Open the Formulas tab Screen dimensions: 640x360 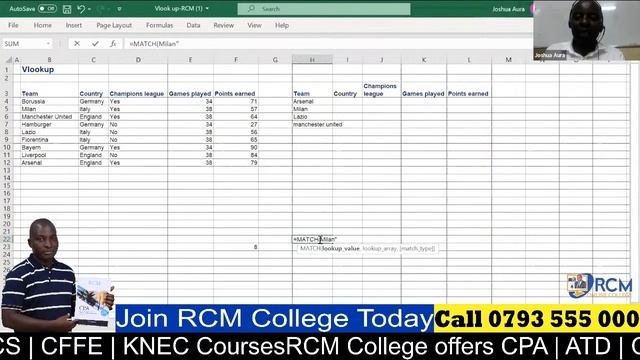pyautogui.click(x=160, y=25)
